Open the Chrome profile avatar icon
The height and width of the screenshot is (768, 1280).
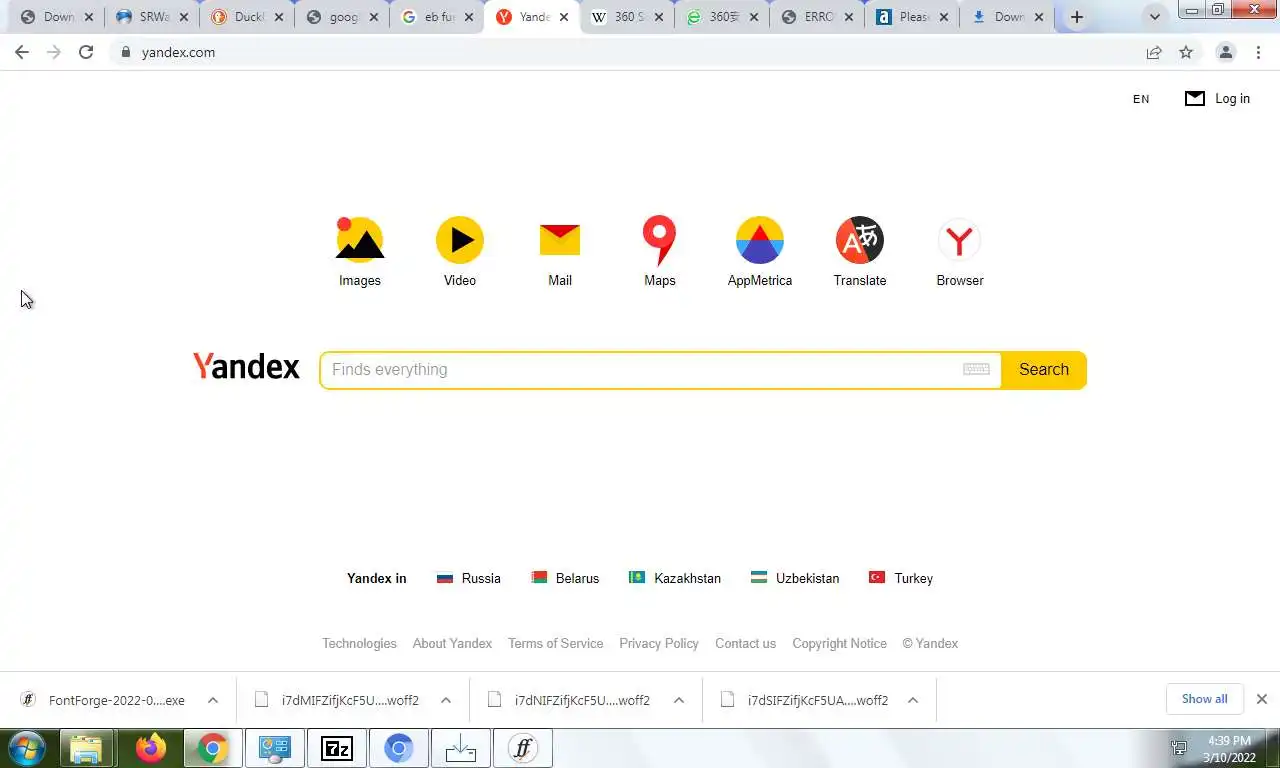[x=1225, y=52]
